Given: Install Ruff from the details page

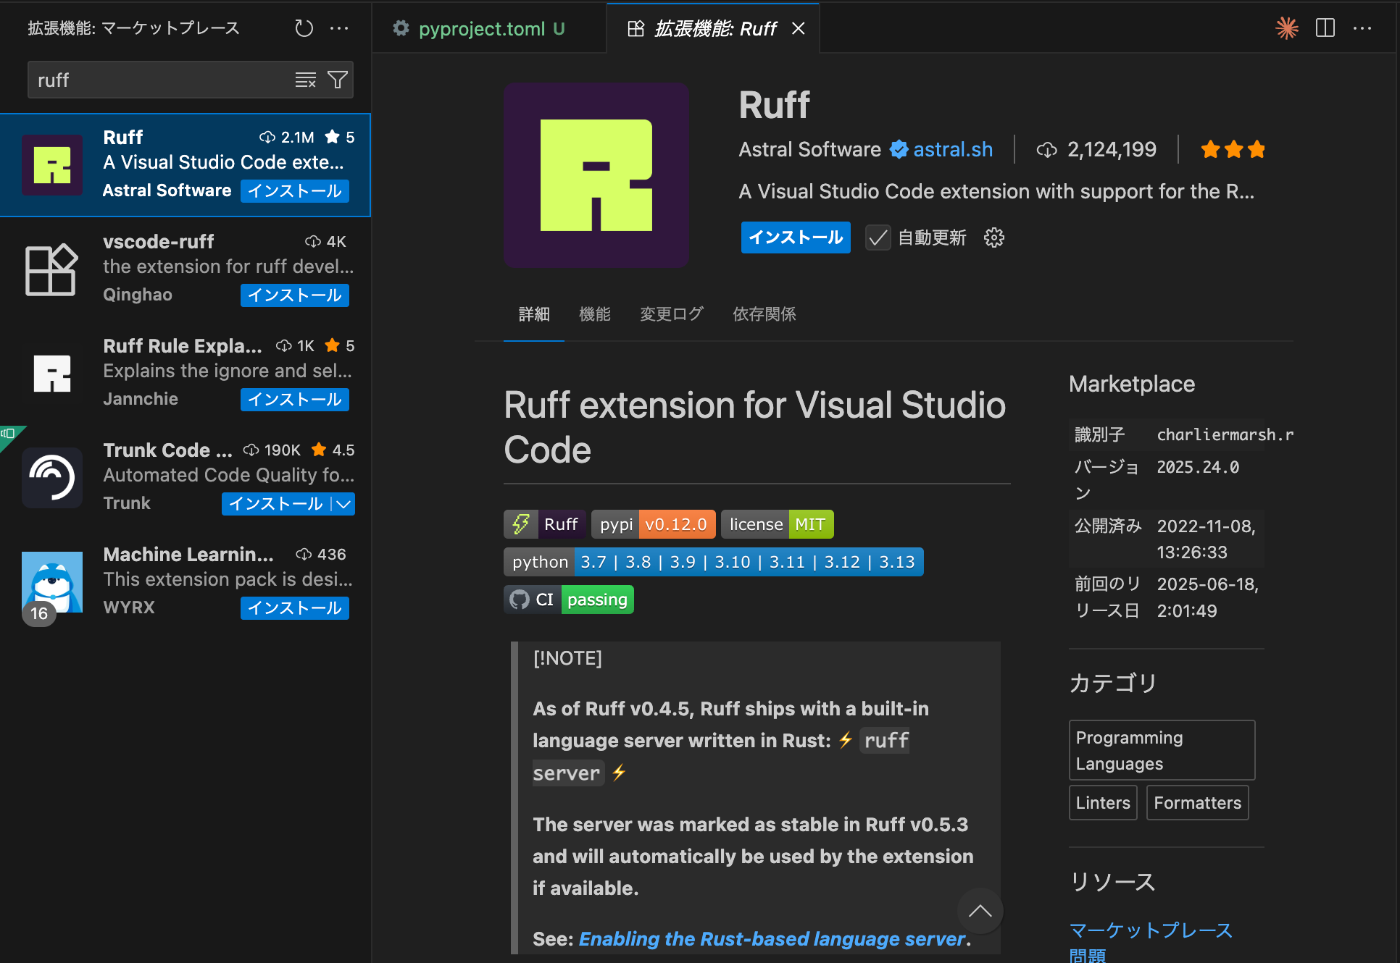Looking at the screenshot, I should pos(796,237).
